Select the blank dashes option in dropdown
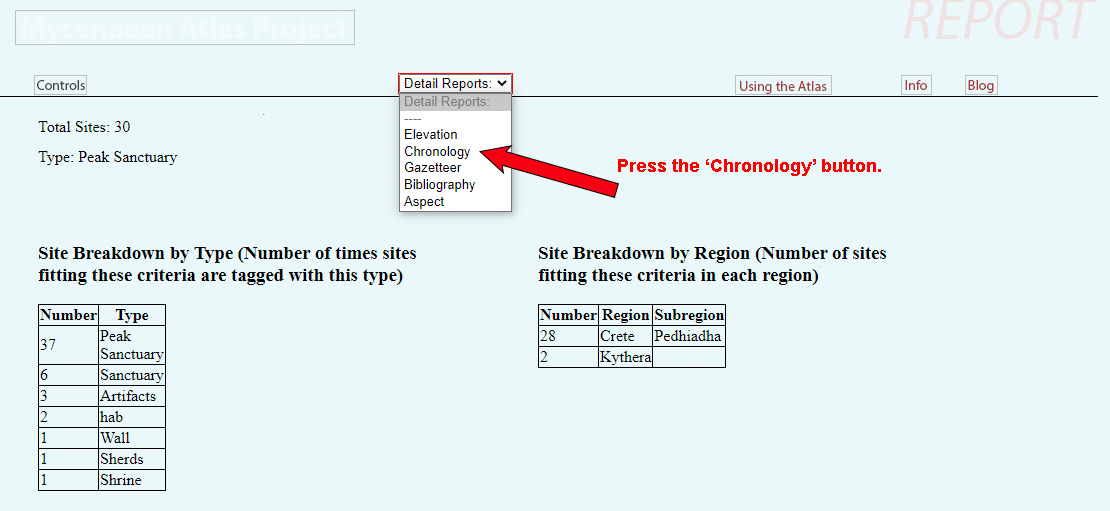Image resolution: width=1110 pixels, height=511 pixels. pos(413,118)
